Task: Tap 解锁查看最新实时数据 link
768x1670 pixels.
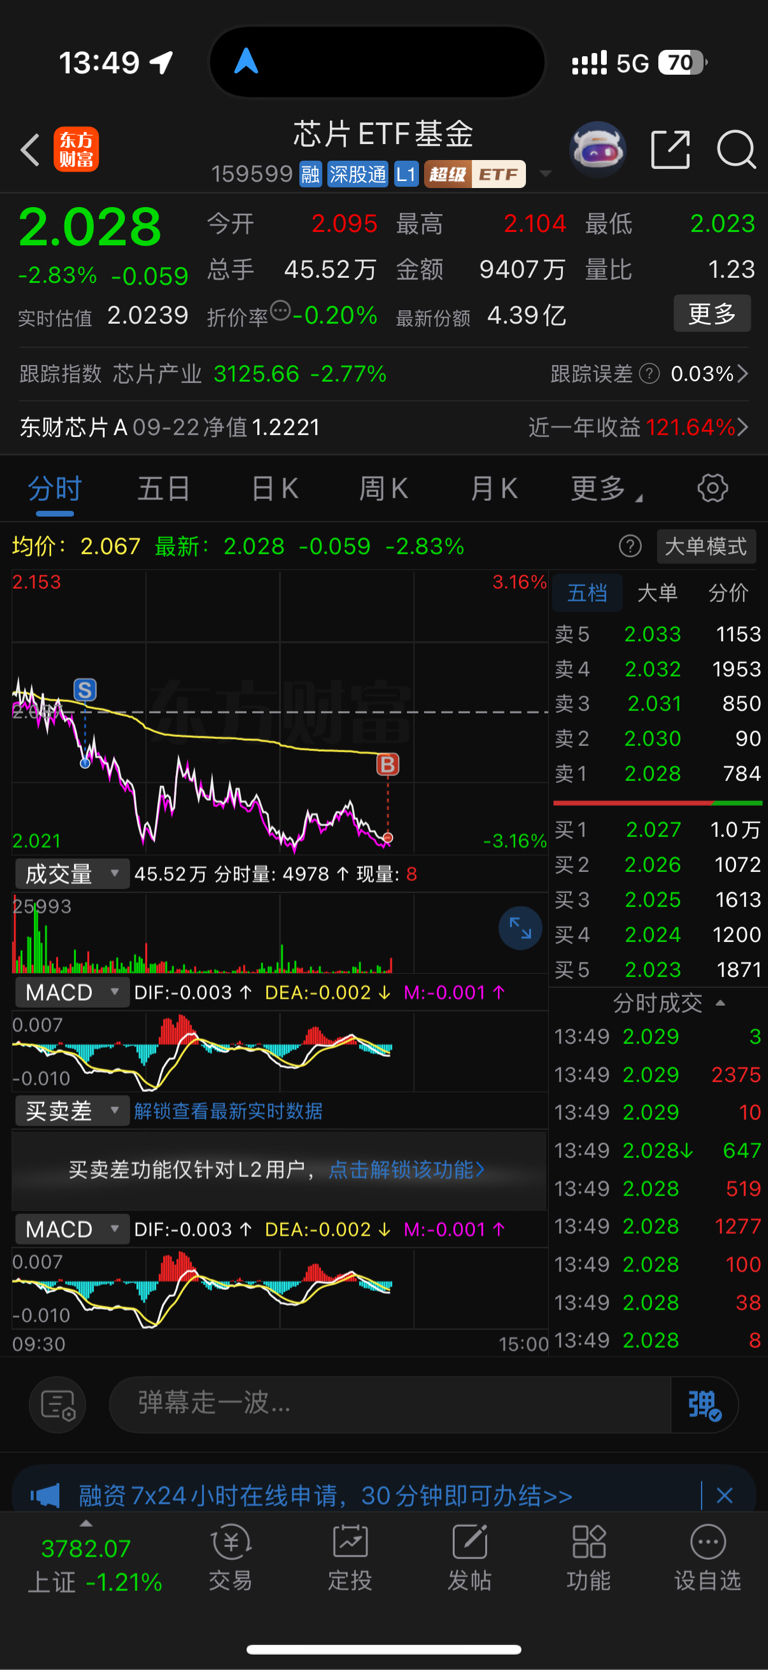Action: [x=228, y=1111]
